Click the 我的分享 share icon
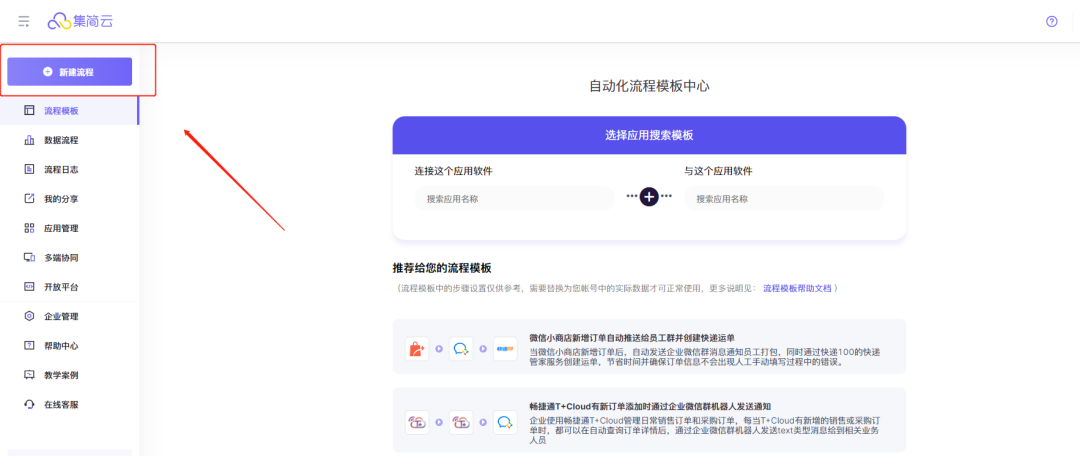Screen dimensions: 1080x456 pos(29,198)
